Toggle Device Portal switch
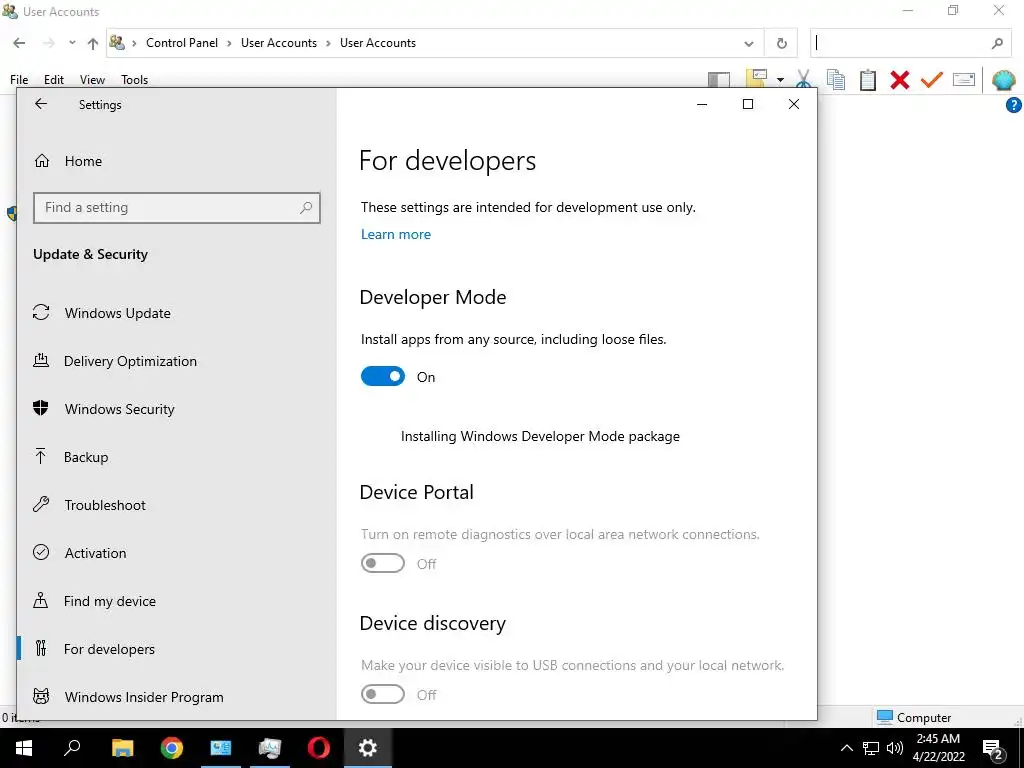1024x768 pixels. pos(383,563)
